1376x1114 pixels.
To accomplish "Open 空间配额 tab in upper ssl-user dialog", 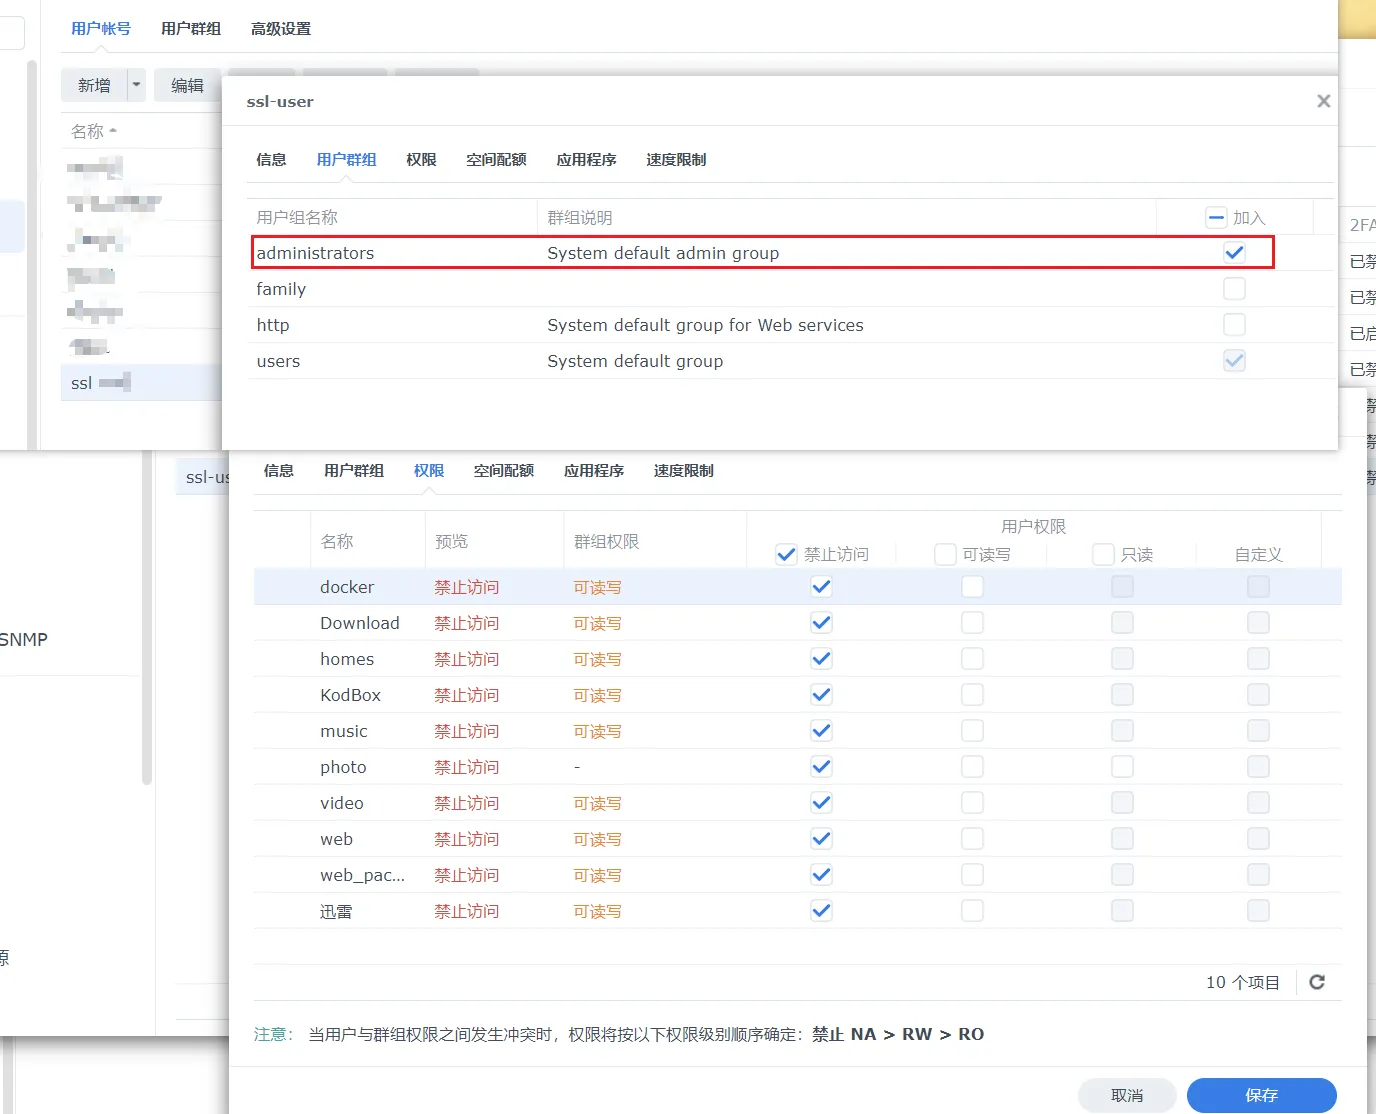I will click(x=496, y=160).
